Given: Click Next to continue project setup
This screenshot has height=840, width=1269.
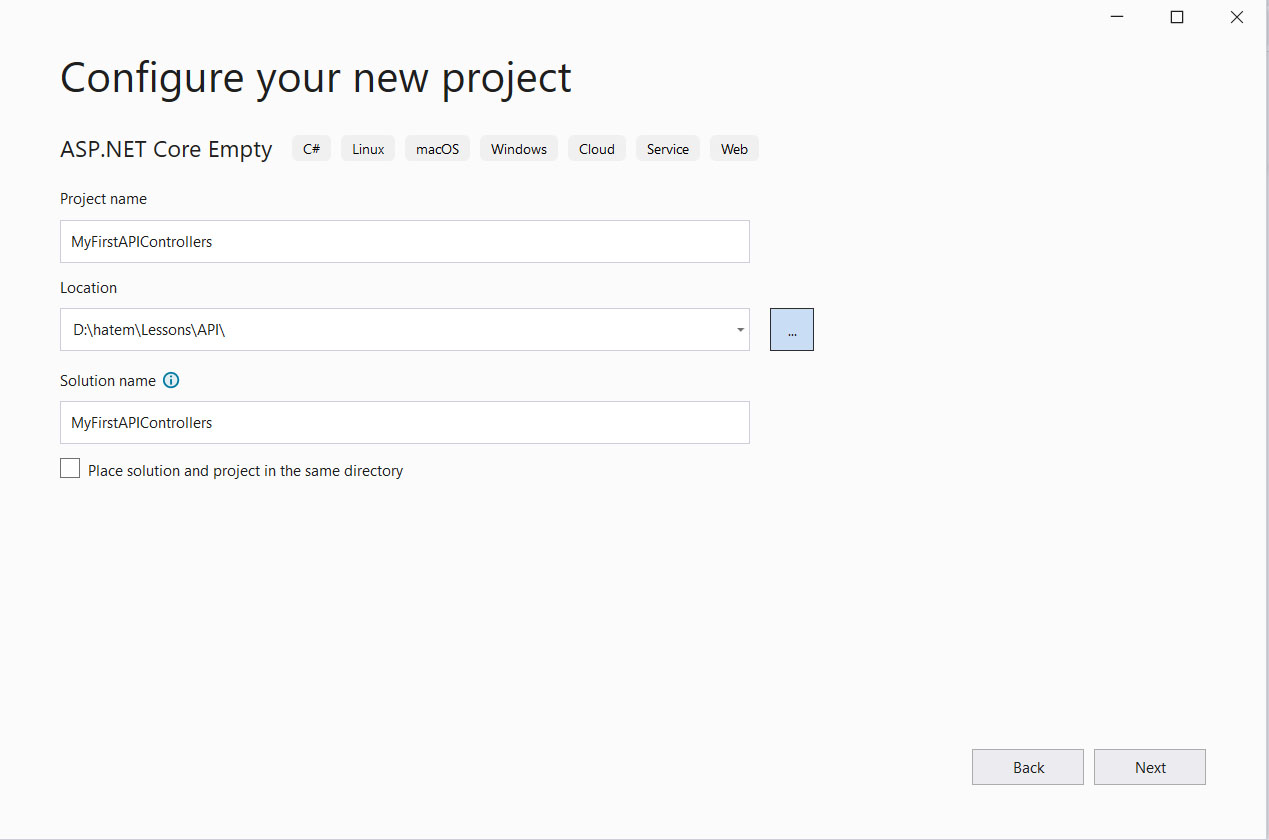Looking at the screenshot, I should click(1150, 767).
